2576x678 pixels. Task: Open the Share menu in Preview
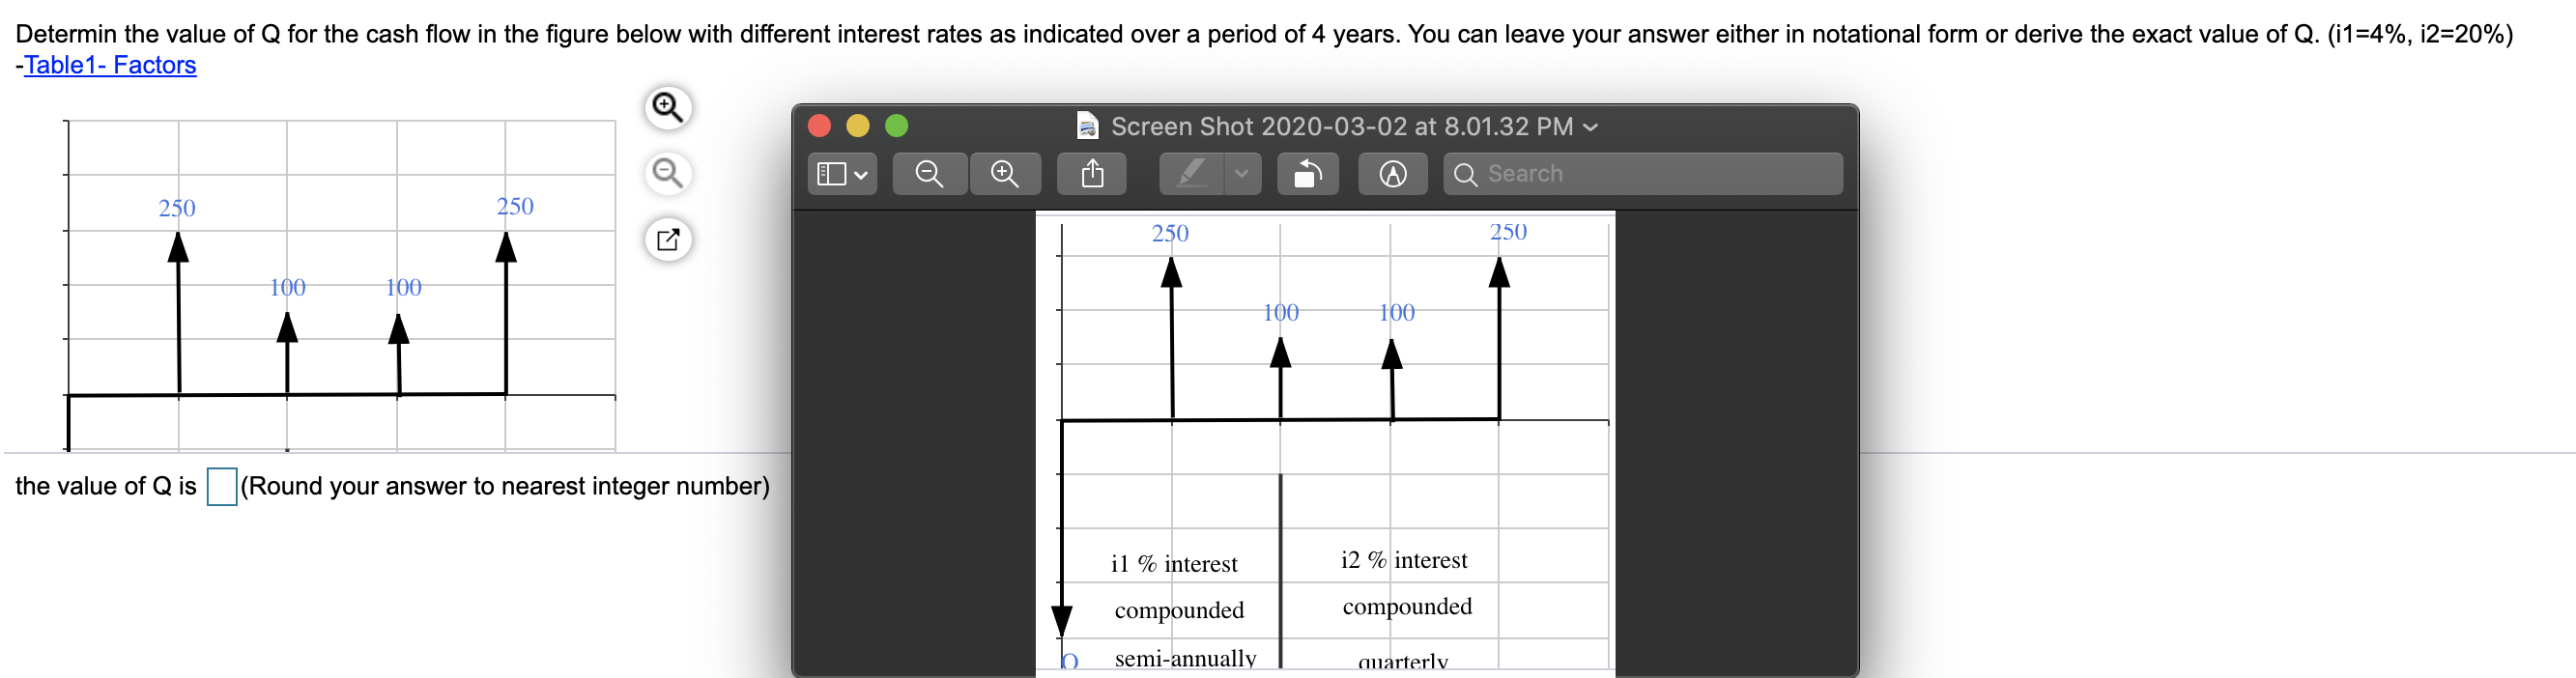(1091, 173)
